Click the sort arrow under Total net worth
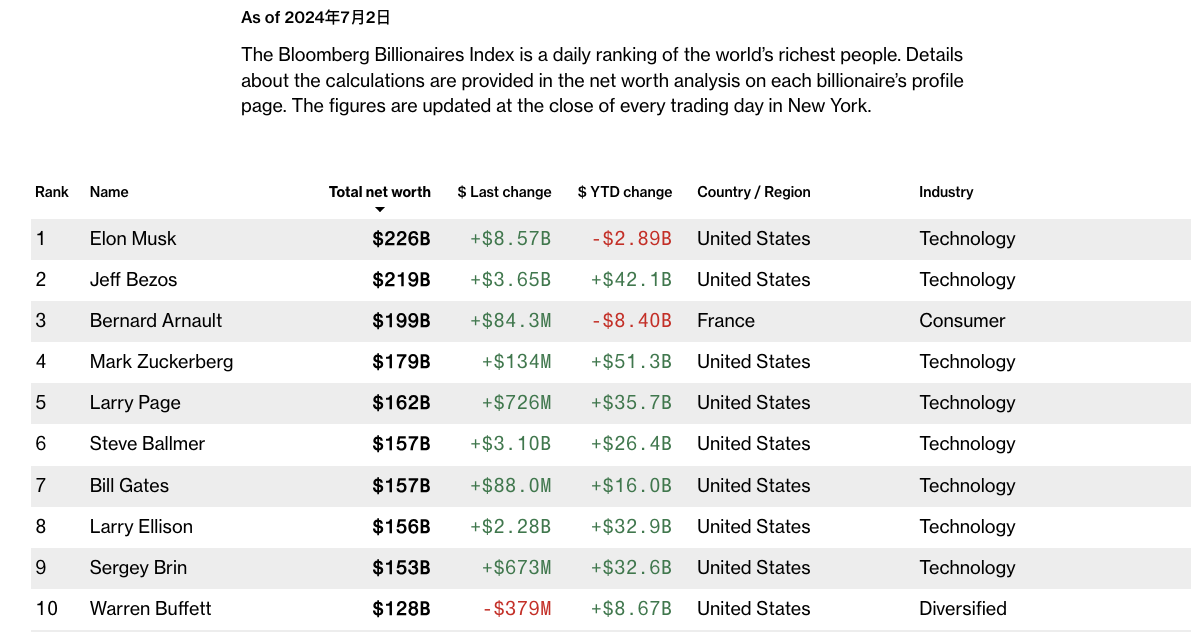Image resolution: width=1198 pixels, height=632 pixels. 380,210
